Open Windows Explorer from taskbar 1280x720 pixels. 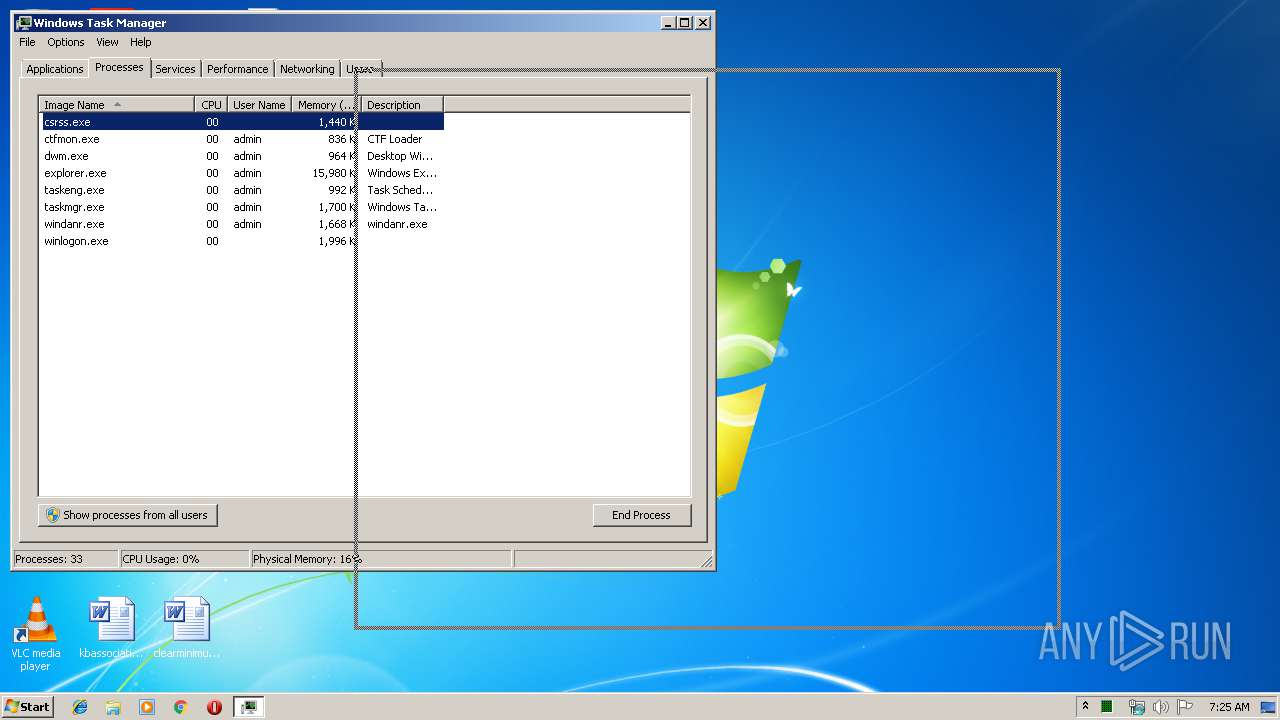(113, 707)
